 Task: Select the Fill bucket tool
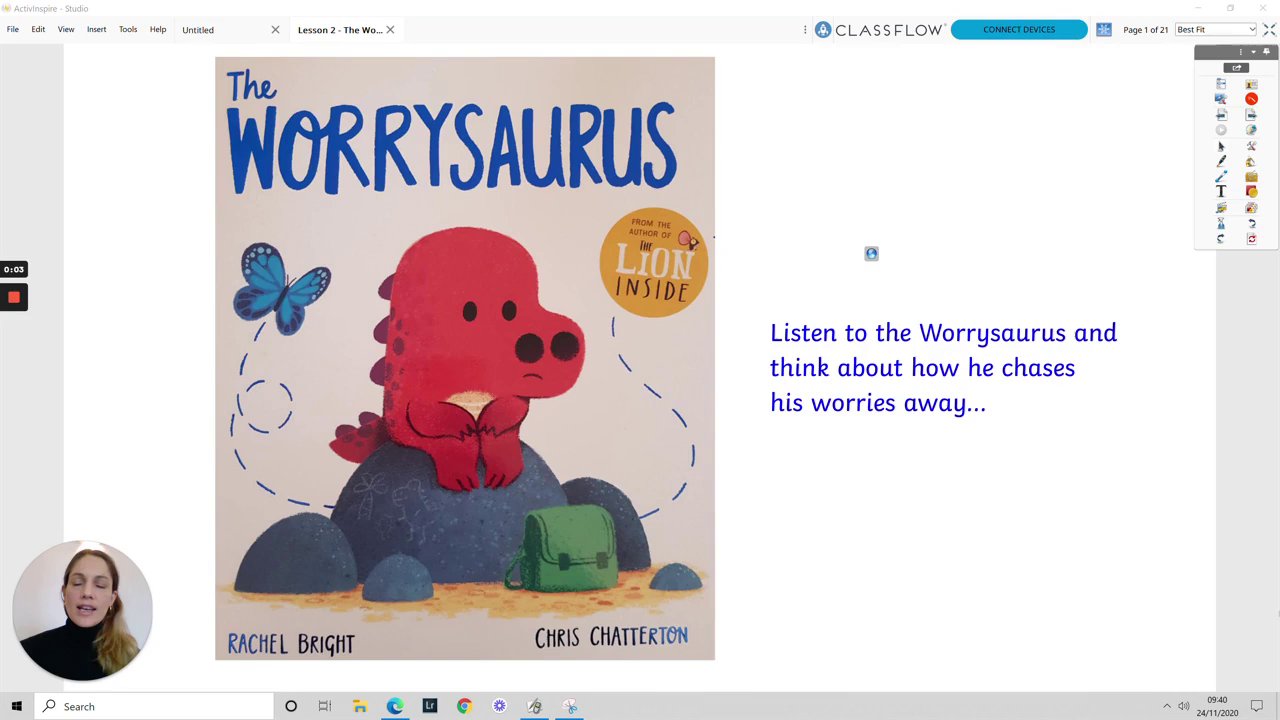tap(1251, 161)
